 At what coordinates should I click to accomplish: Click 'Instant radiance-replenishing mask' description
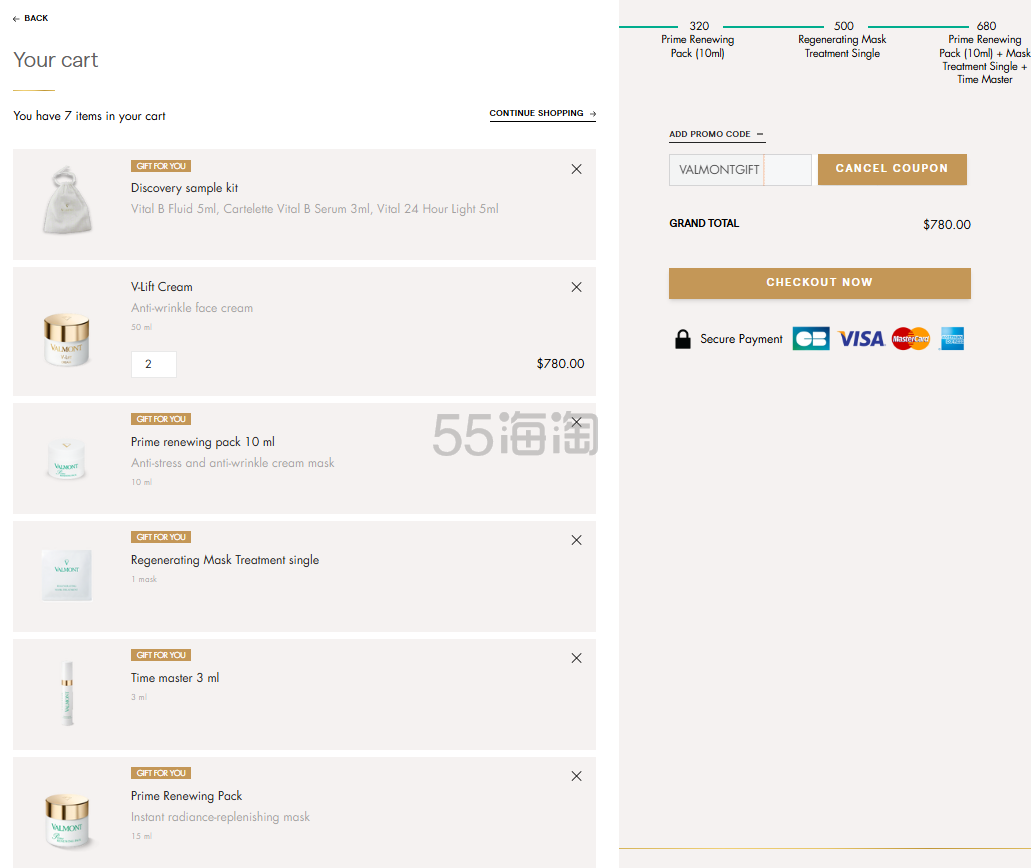[x=220, y=817]
